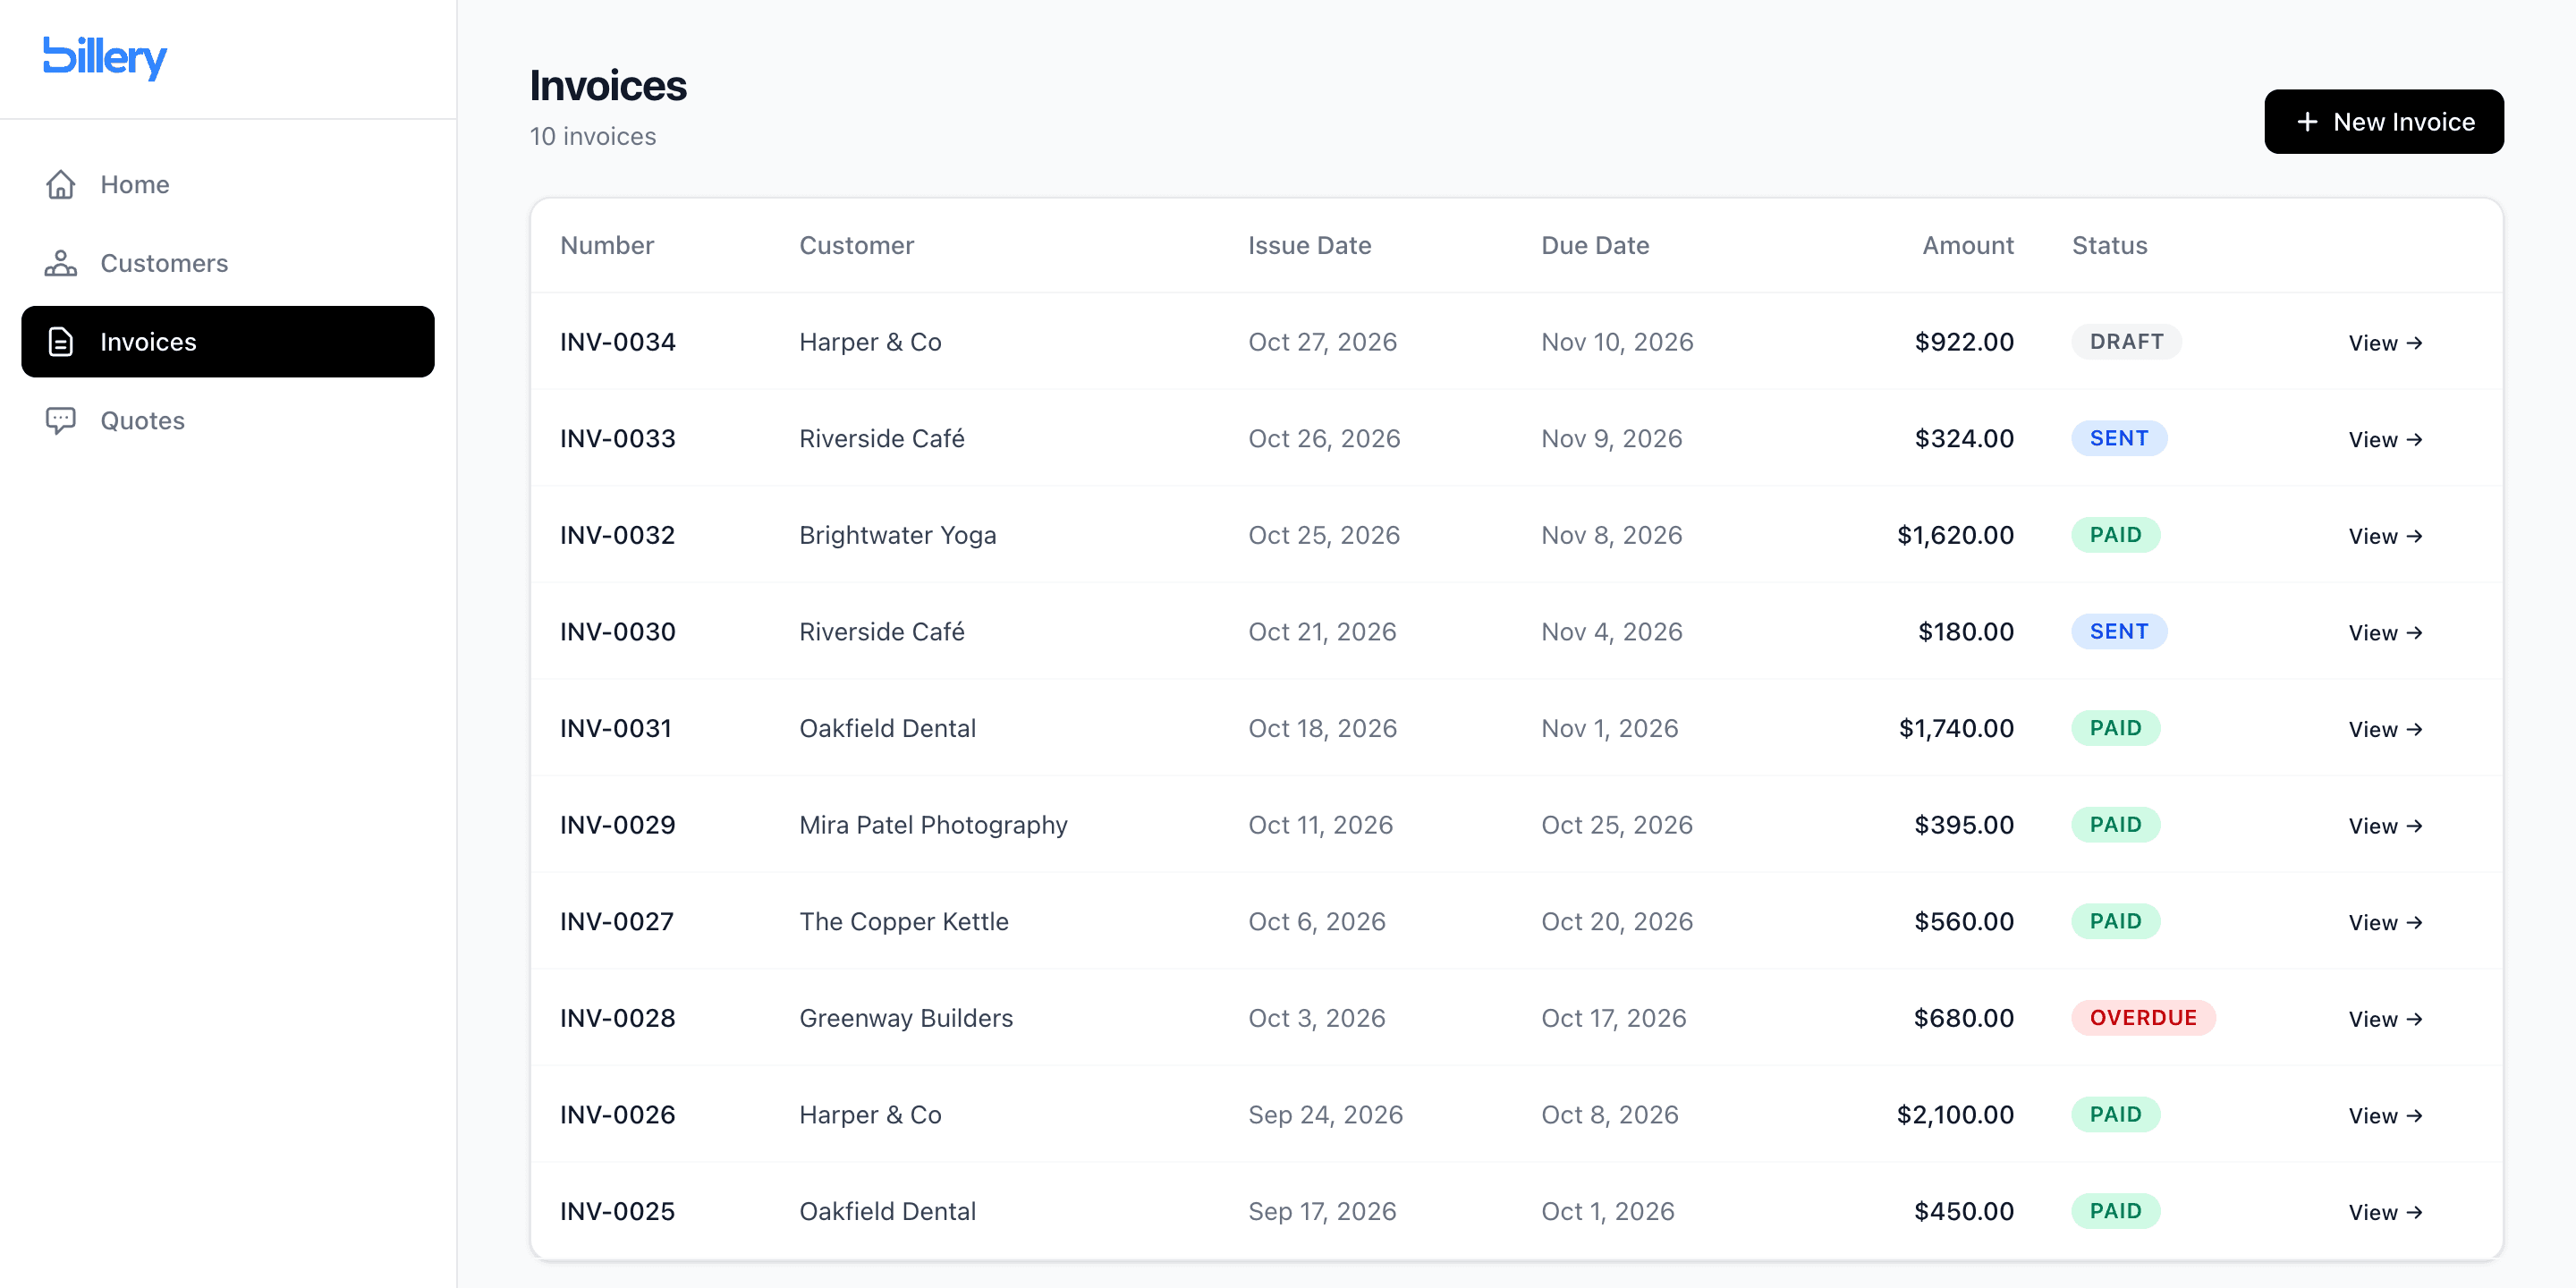Click the Issue Date column header
The height and width of the screenshot is (1288, 2576).
click(1309, 245)
